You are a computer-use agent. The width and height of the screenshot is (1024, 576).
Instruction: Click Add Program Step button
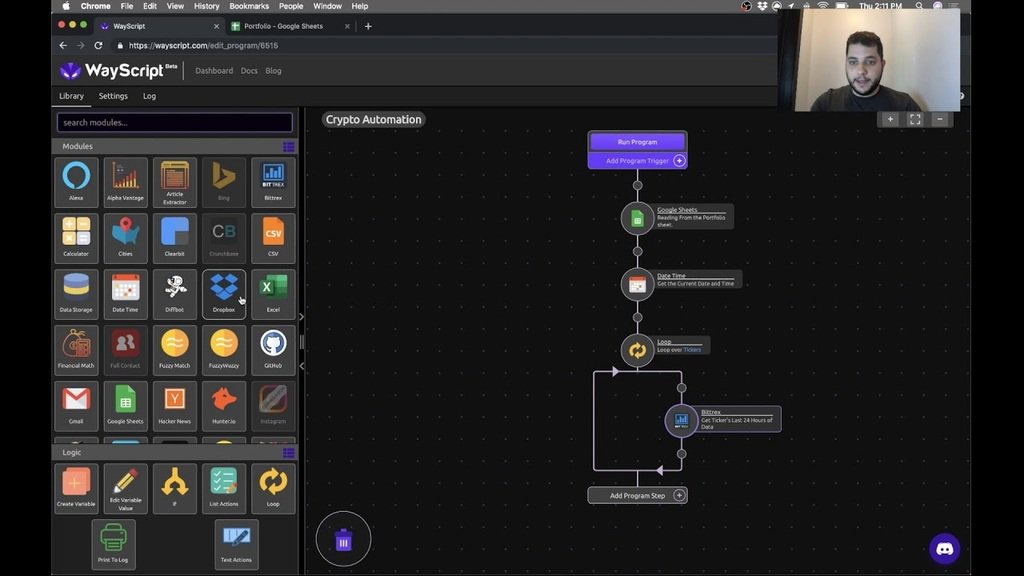(637, 496)
